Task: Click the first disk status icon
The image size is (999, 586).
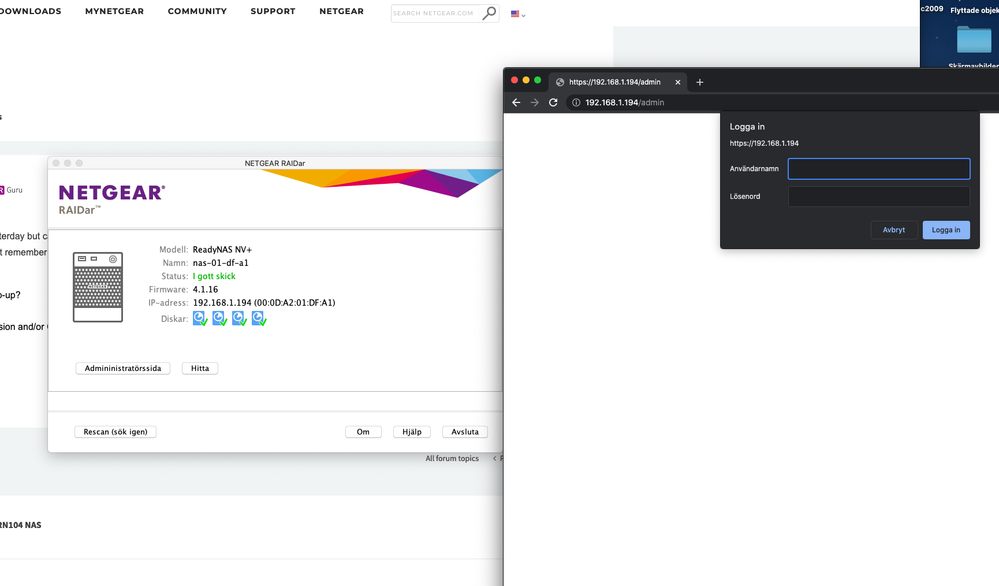Action: click(x=200, y=318)
